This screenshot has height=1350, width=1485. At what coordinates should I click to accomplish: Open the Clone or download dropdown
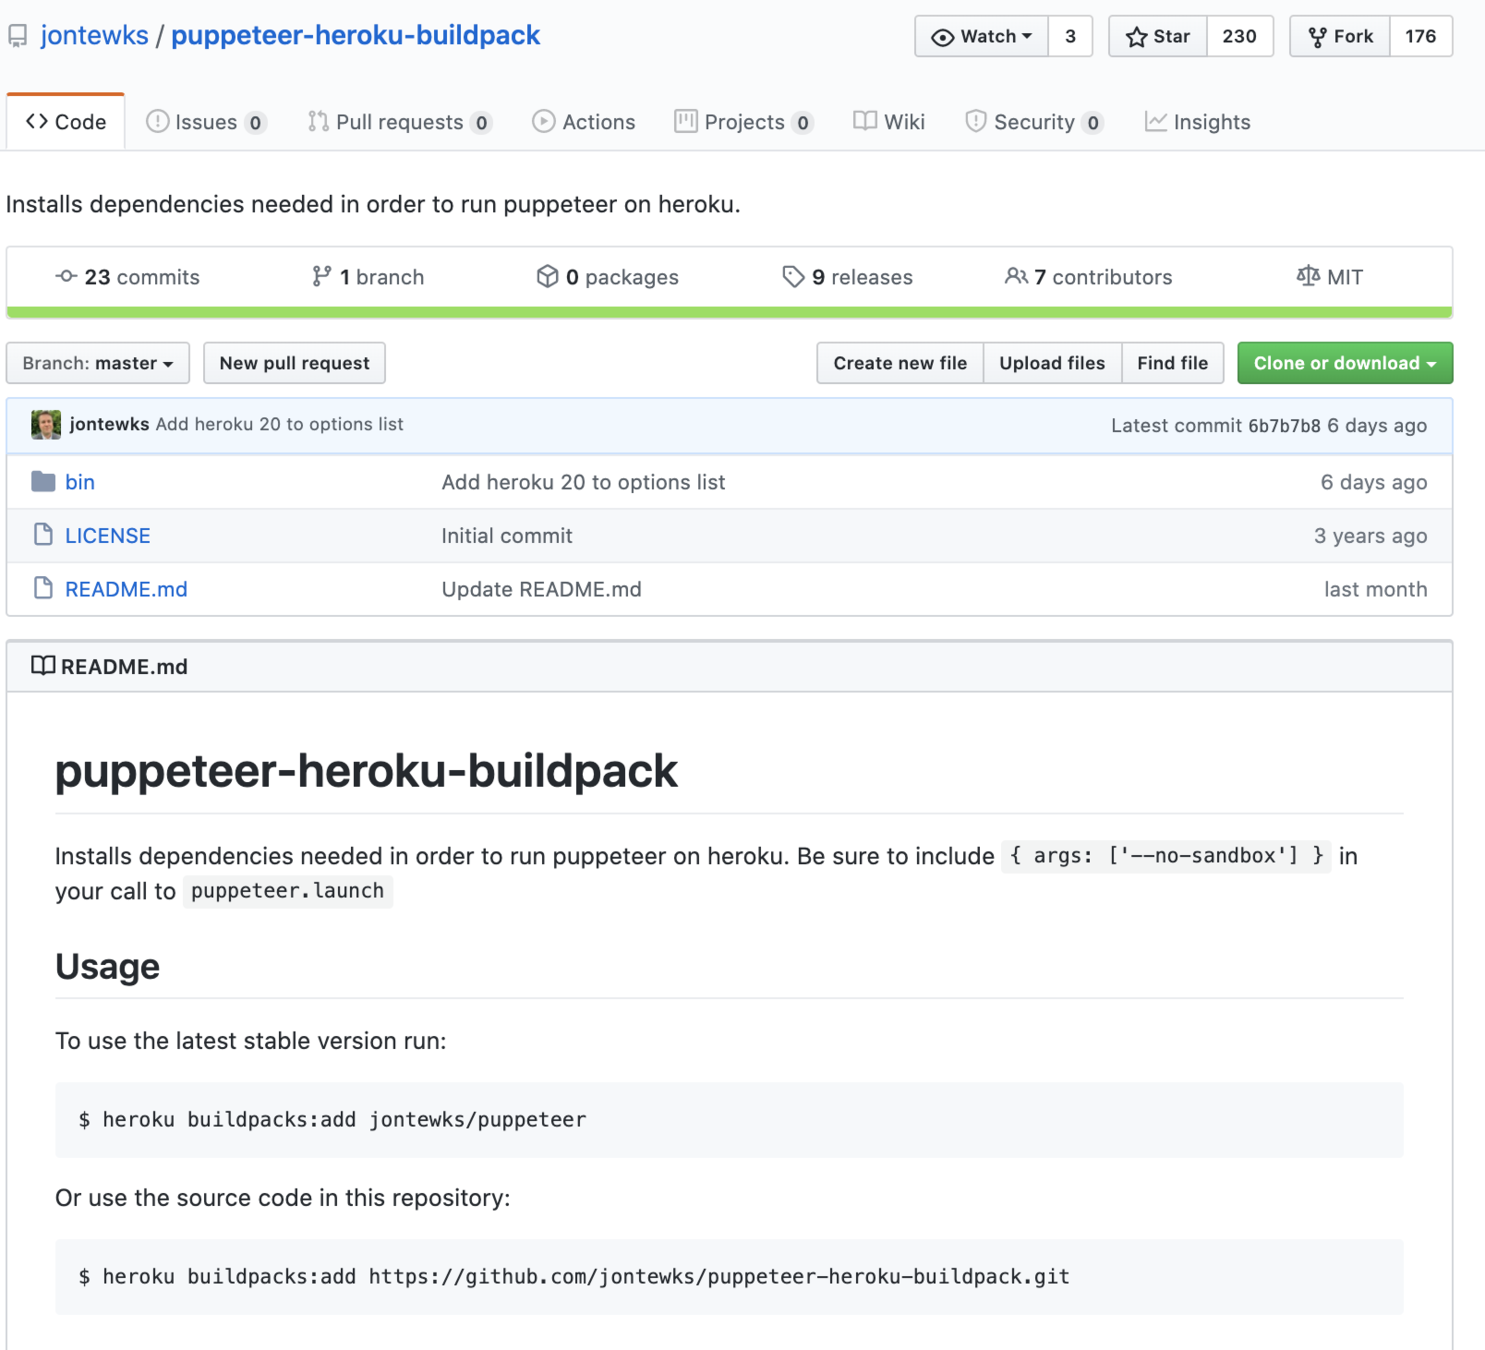1345,363
